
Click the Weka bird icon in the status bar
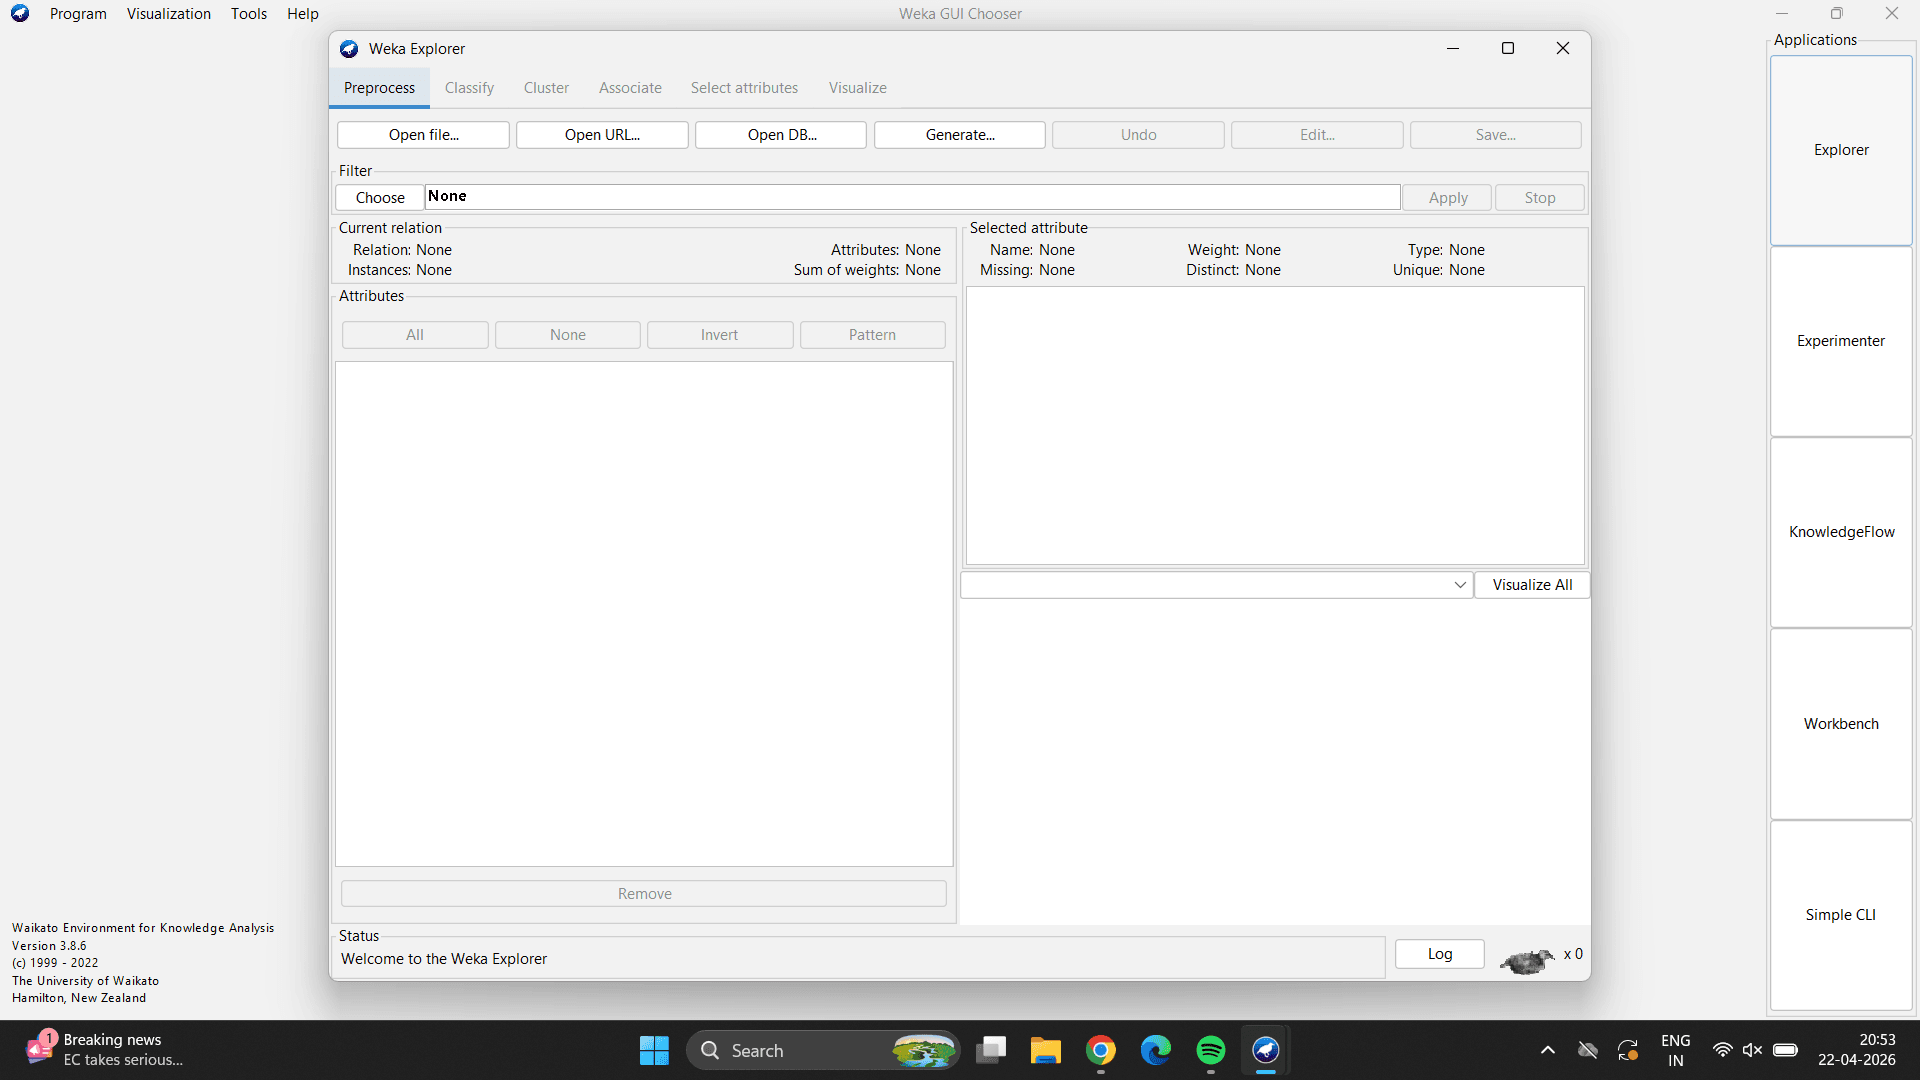tap(1525, 960)
